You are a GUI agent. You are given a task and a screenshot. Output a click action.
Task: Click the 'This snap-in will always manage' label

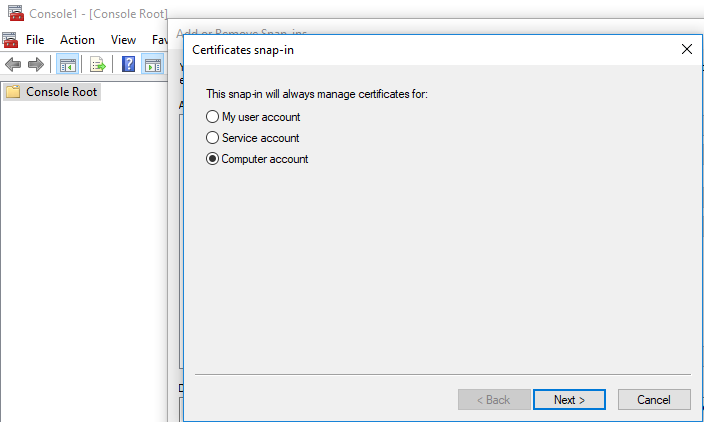317,94
